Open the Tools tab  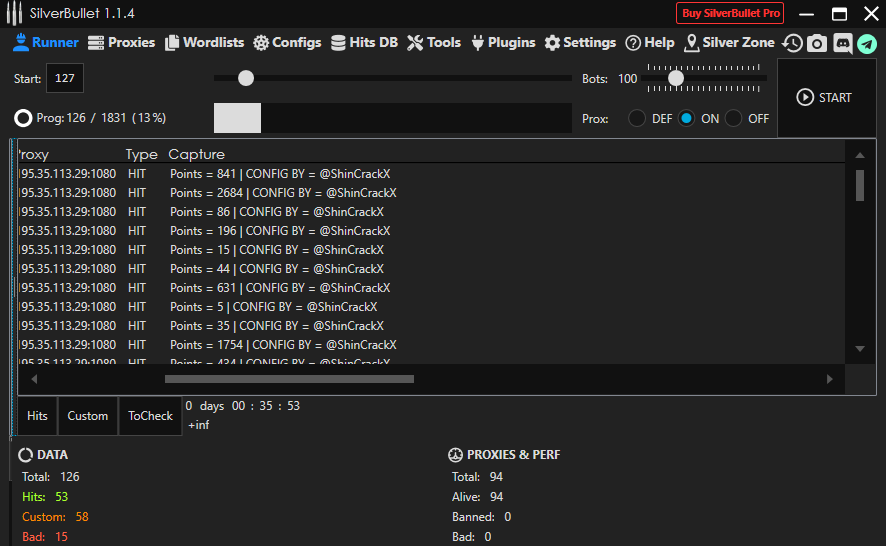[x=434, y=42]
